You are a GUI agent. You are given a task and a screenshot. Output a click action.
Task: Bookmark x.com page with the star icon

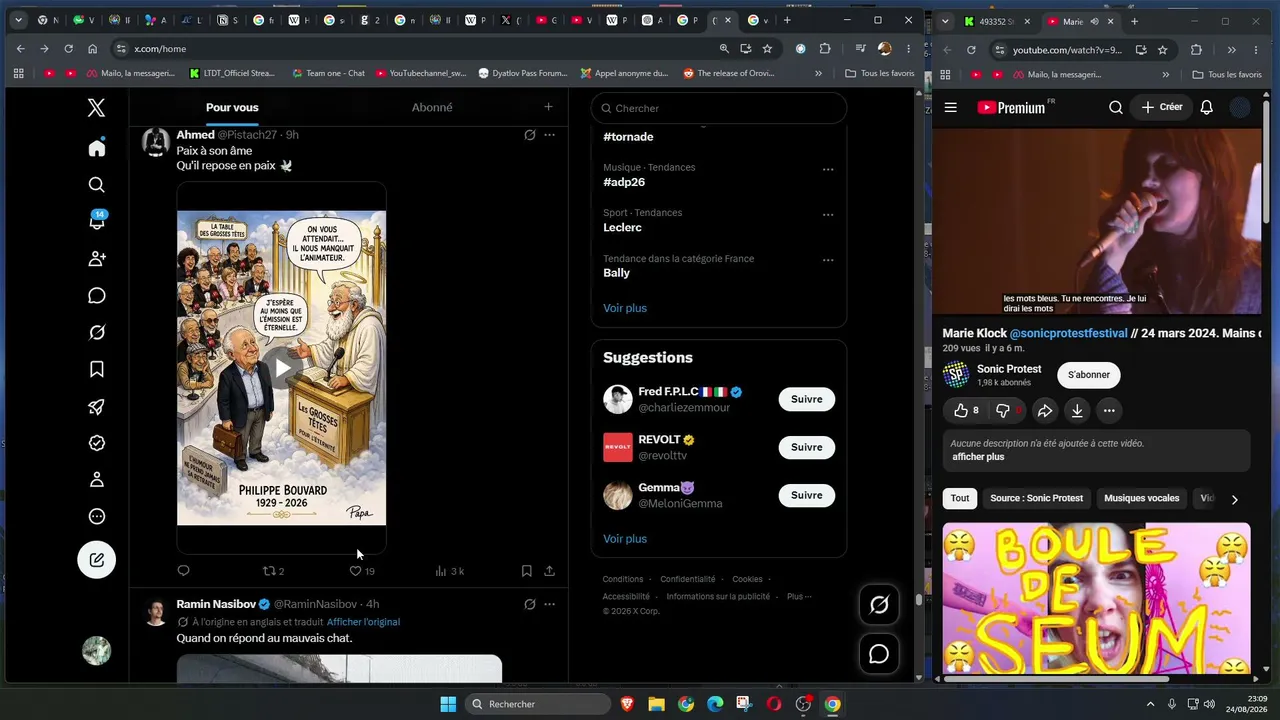[767, 48]
